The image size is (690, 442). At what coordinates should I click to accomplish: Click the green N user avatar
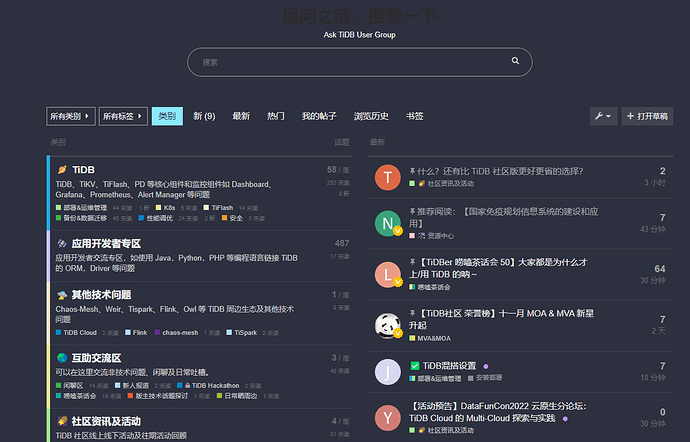pyautogui.click(x=388, y=223)
